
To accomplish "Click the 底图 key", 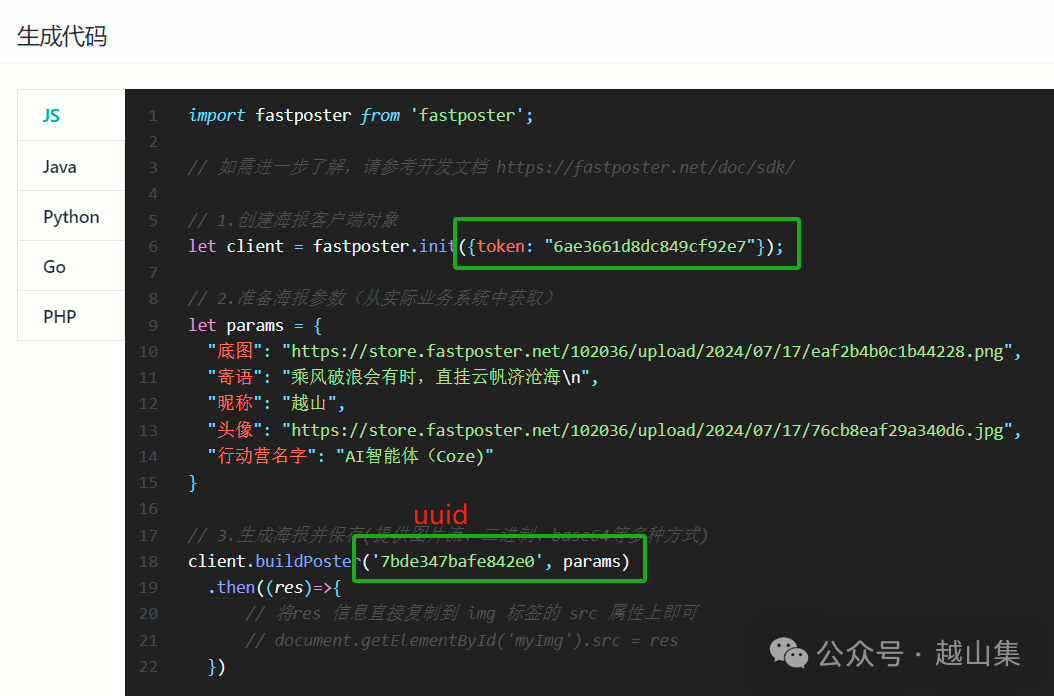I will pos(235,351).
